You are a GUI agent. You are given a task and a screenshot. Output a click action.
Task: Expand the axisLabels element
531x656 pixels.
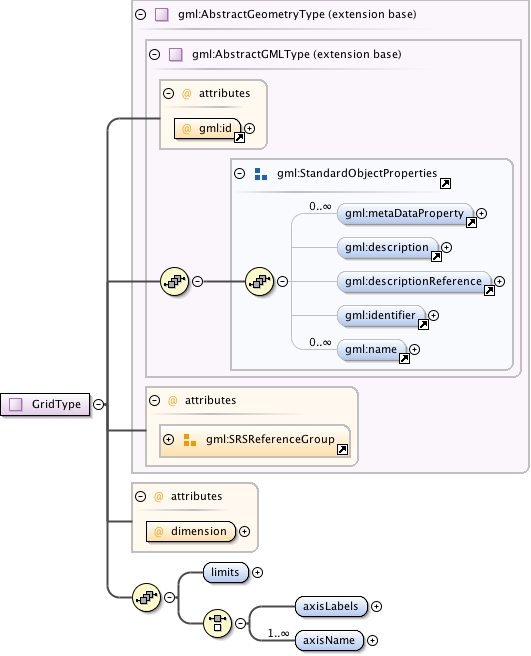tap(376, 606)
